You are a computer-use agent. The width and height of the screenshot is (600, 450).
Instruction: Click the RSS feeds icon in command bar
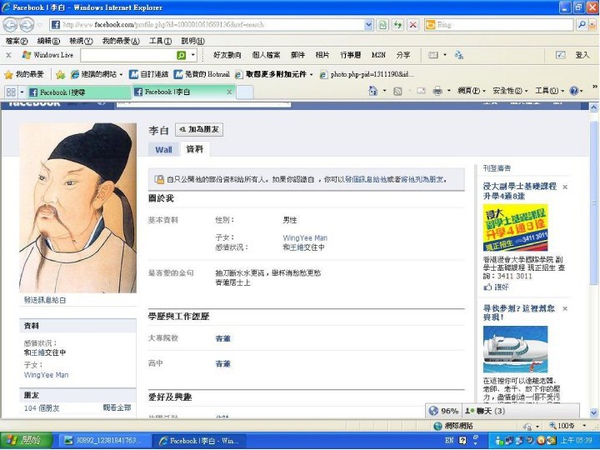click(398, 91)
